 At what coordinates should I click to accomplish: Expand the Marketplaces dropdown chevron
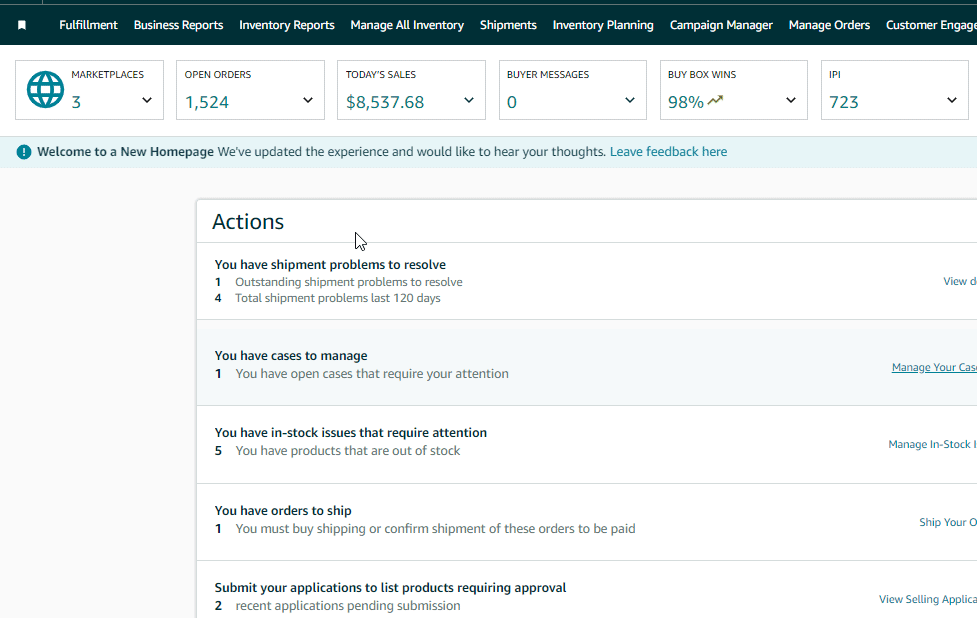coord(147,100)
